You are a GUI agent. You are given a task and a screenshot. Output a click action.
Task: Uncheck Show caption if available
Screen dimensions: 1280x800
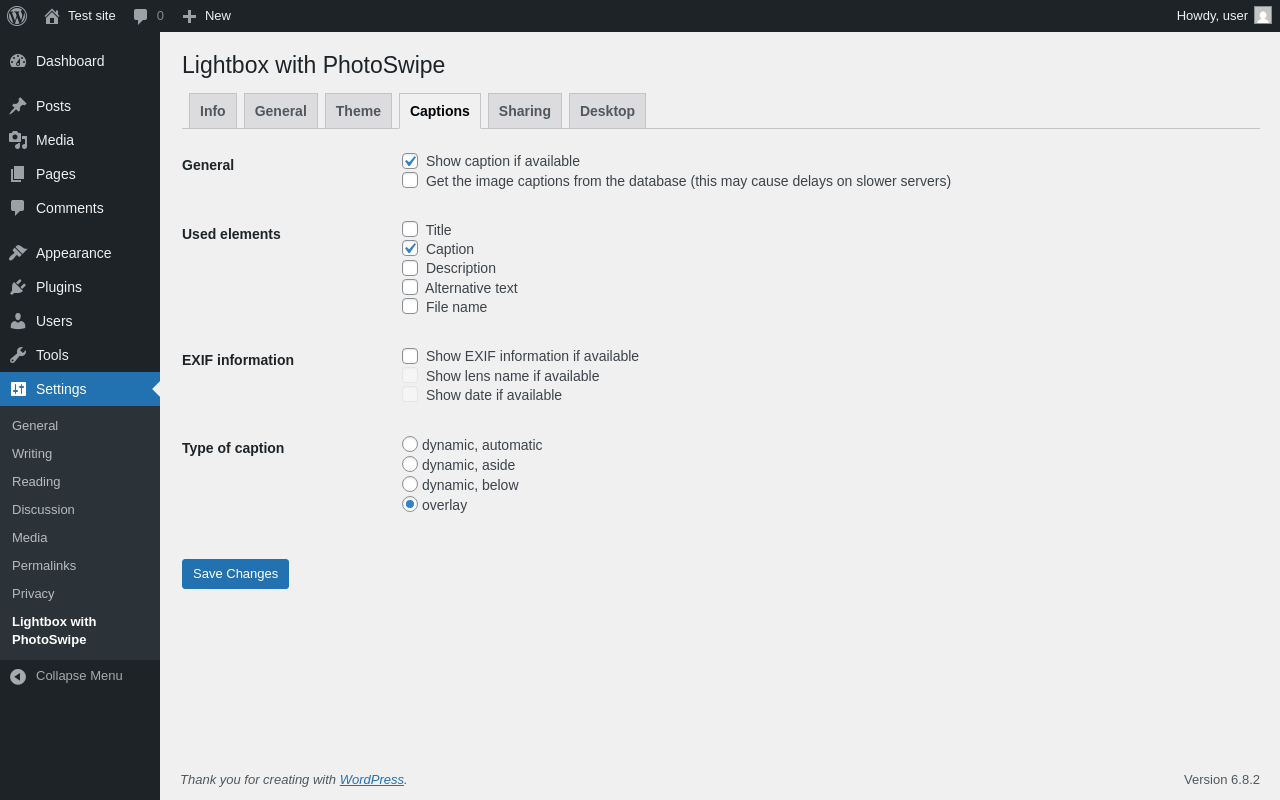coord(410,161)
